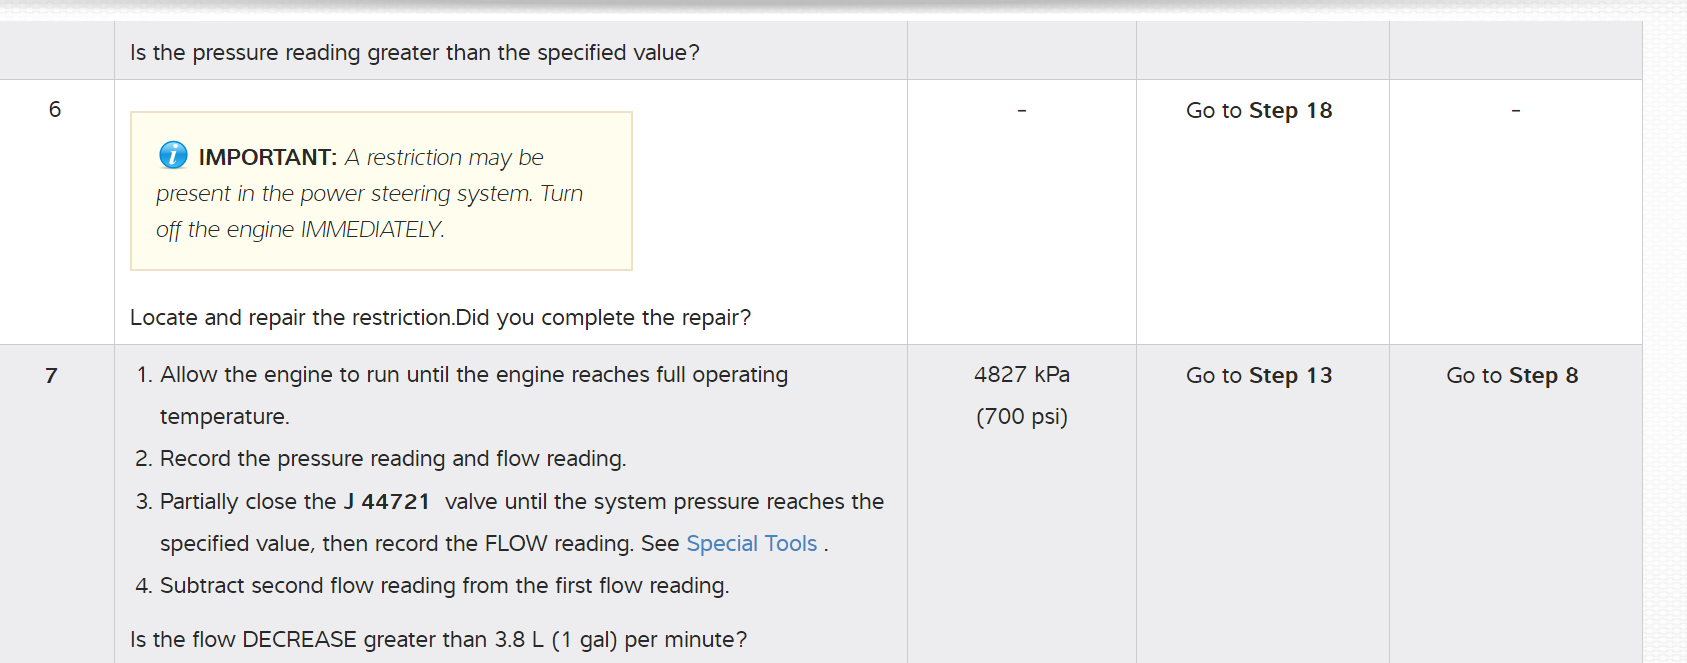Screen dimensions: 1687x663
Task: Click the blue info icon beside IMPORTANT
Action: (173, 155)
